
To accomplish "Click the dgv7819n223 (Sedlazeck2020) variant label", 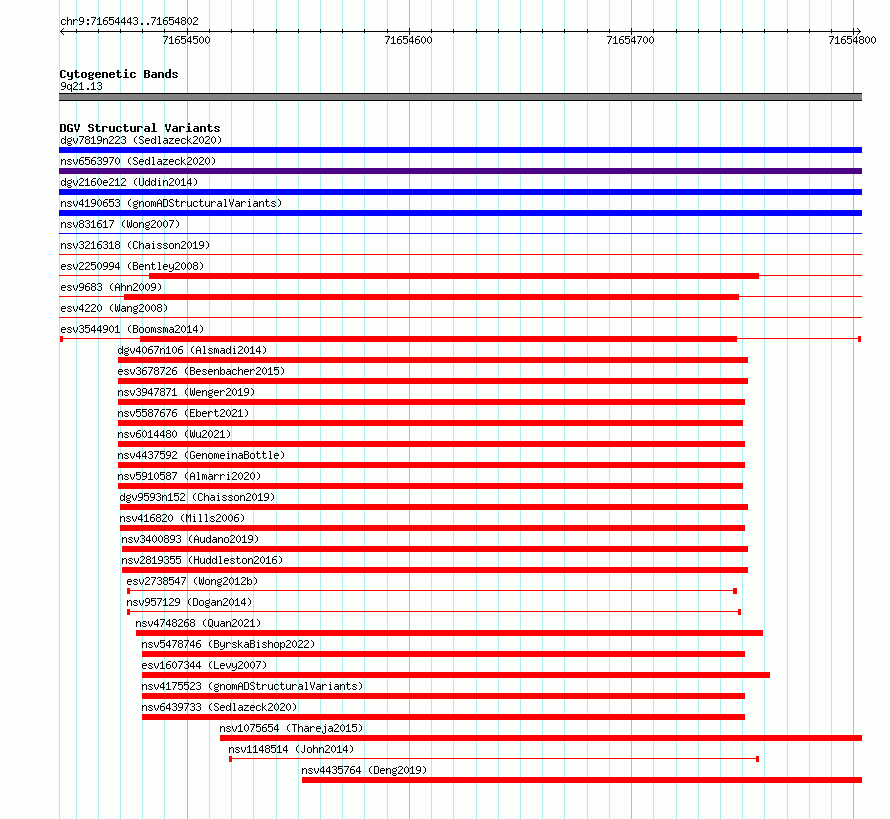I will [x=141, y=140].
